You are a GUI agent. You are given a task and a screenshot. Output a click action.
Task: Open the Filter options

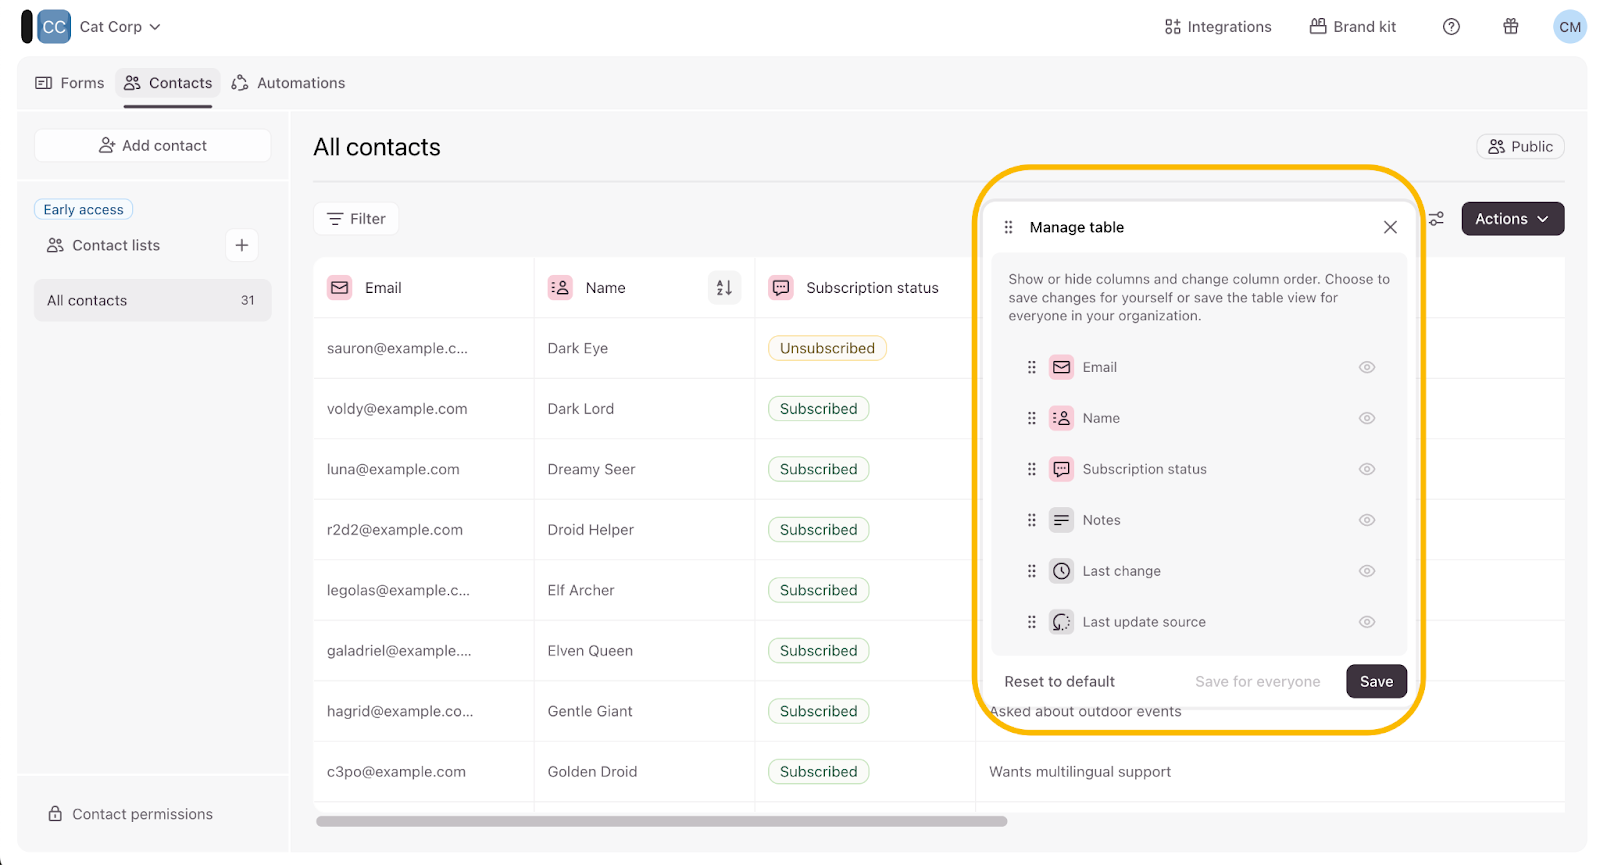356,219
